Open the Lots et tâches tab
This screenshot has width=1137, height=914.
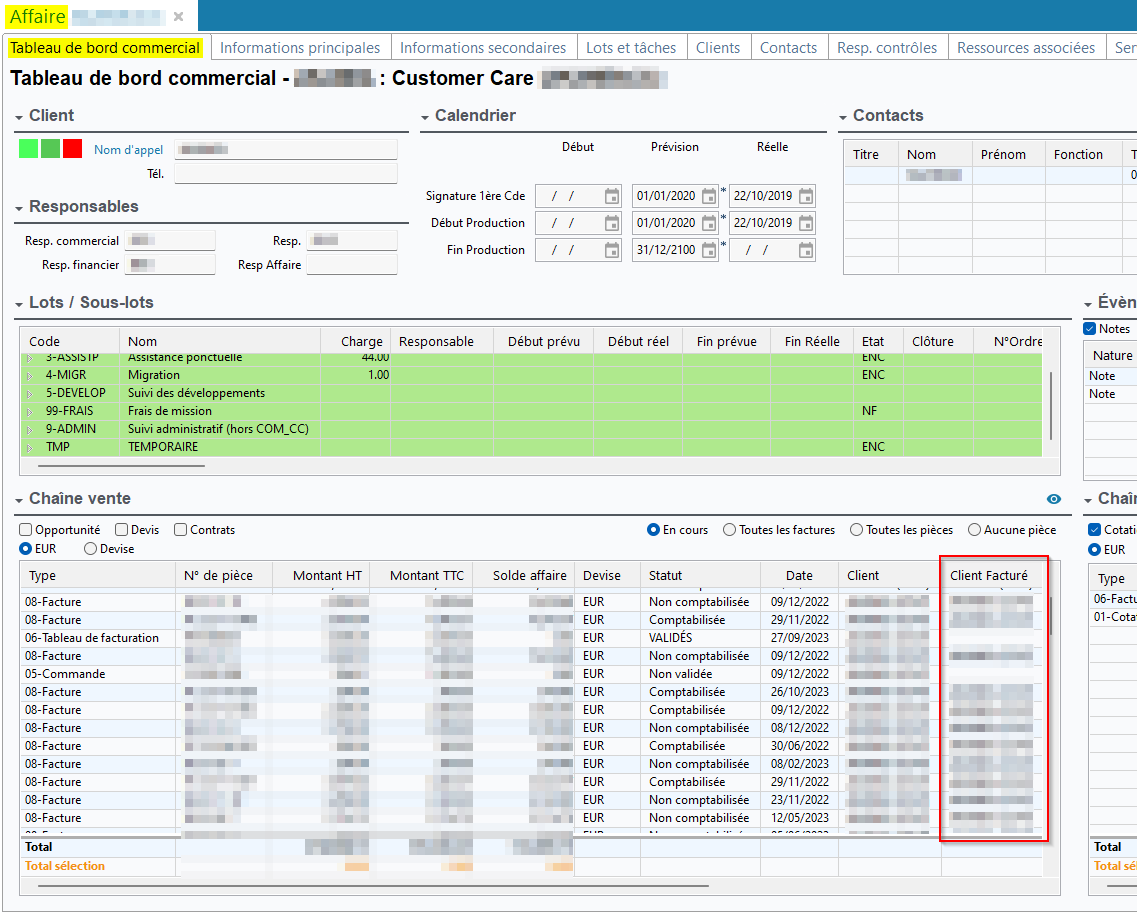click(631, 48)
